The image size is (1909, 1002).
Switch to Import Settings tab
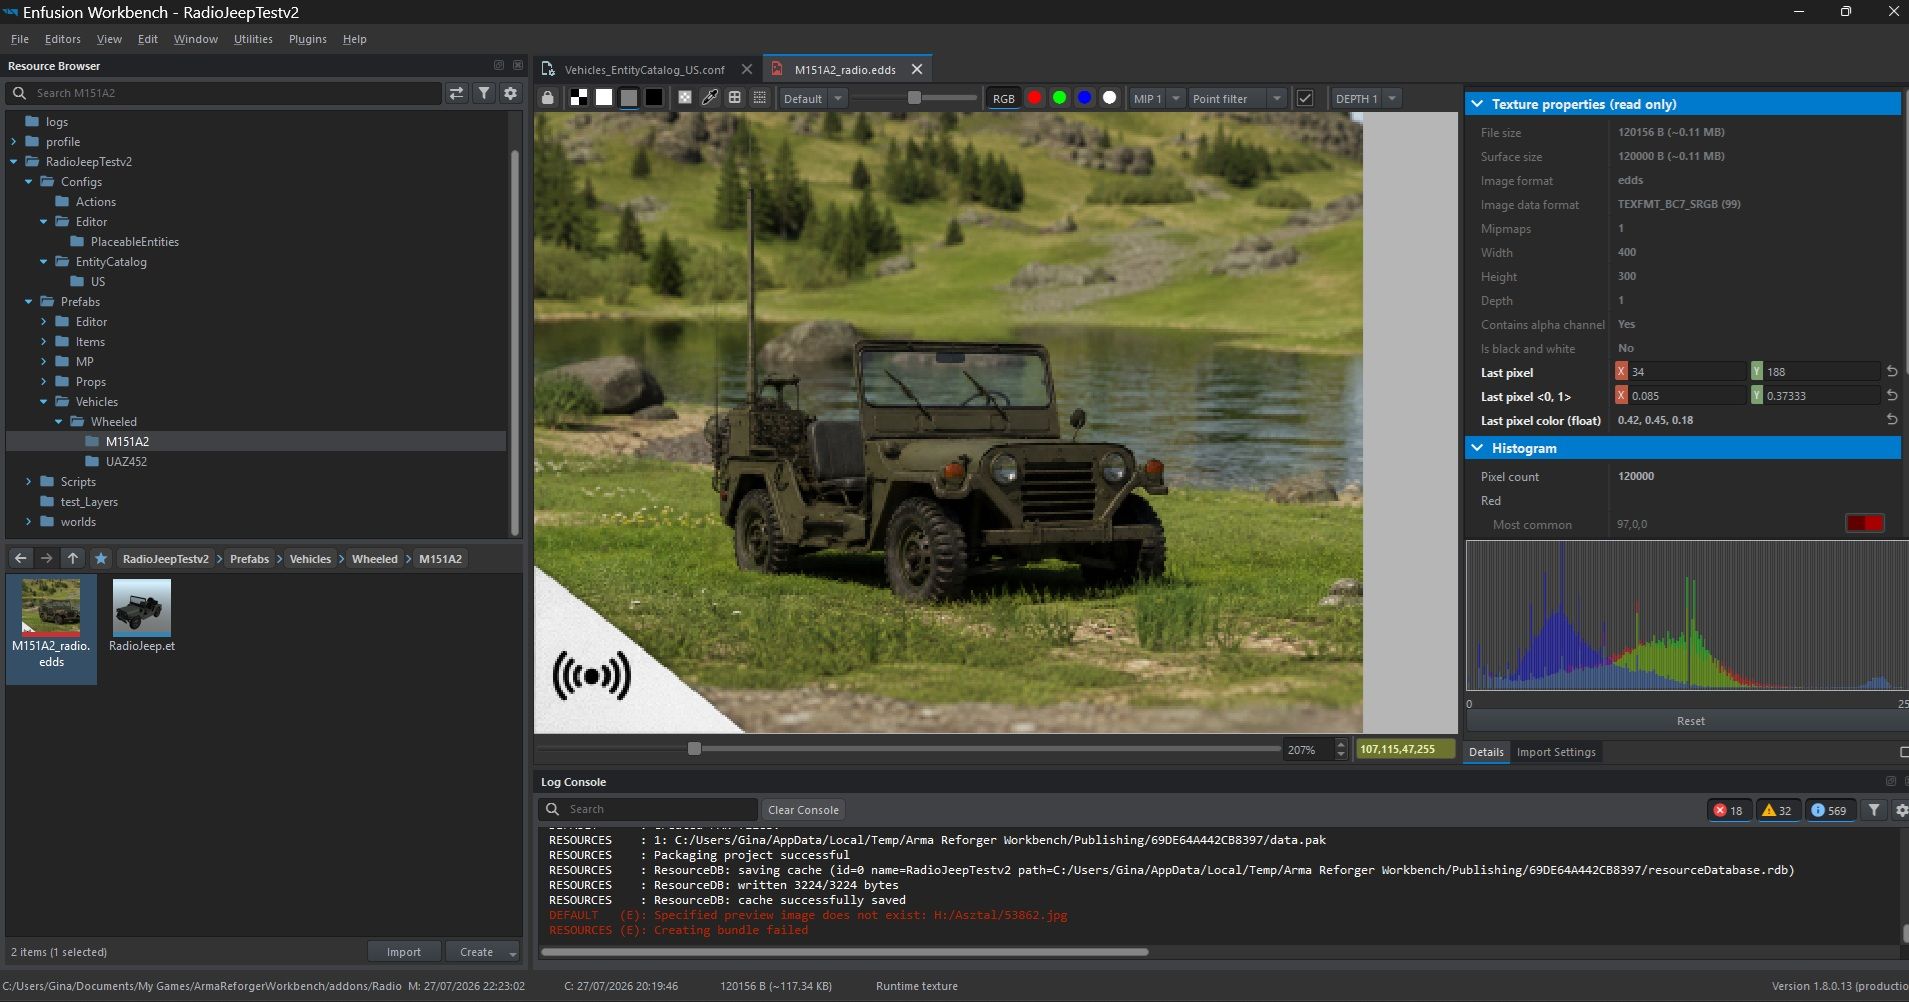click(x=1556, y=752)
